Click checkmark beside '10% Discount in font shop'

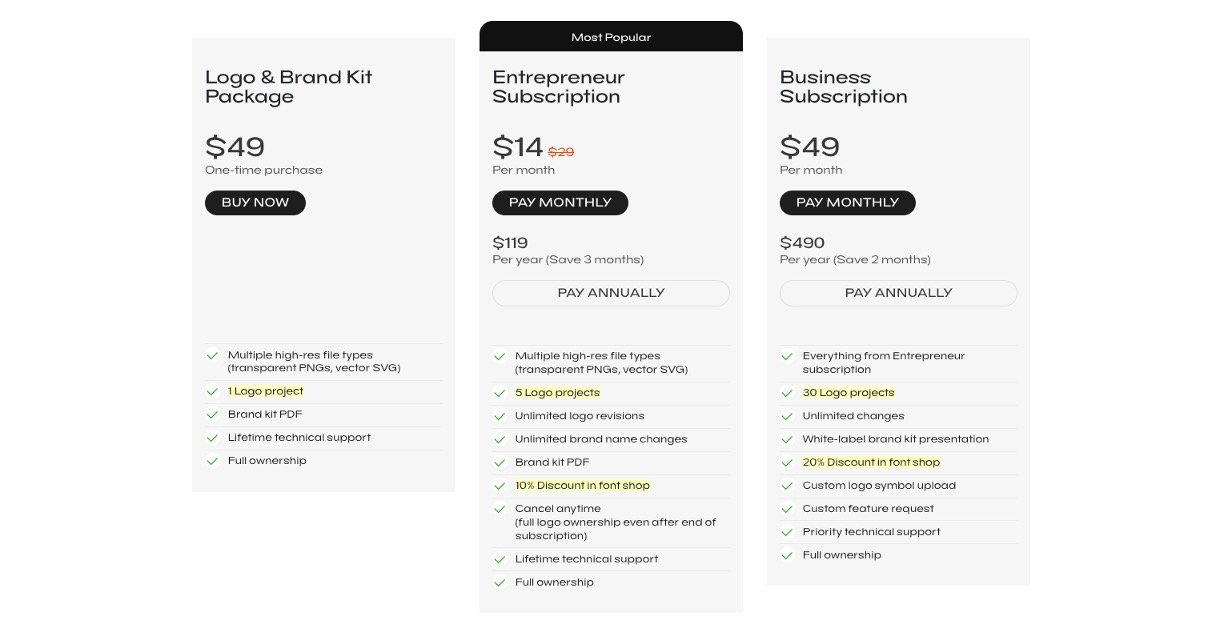499,486
